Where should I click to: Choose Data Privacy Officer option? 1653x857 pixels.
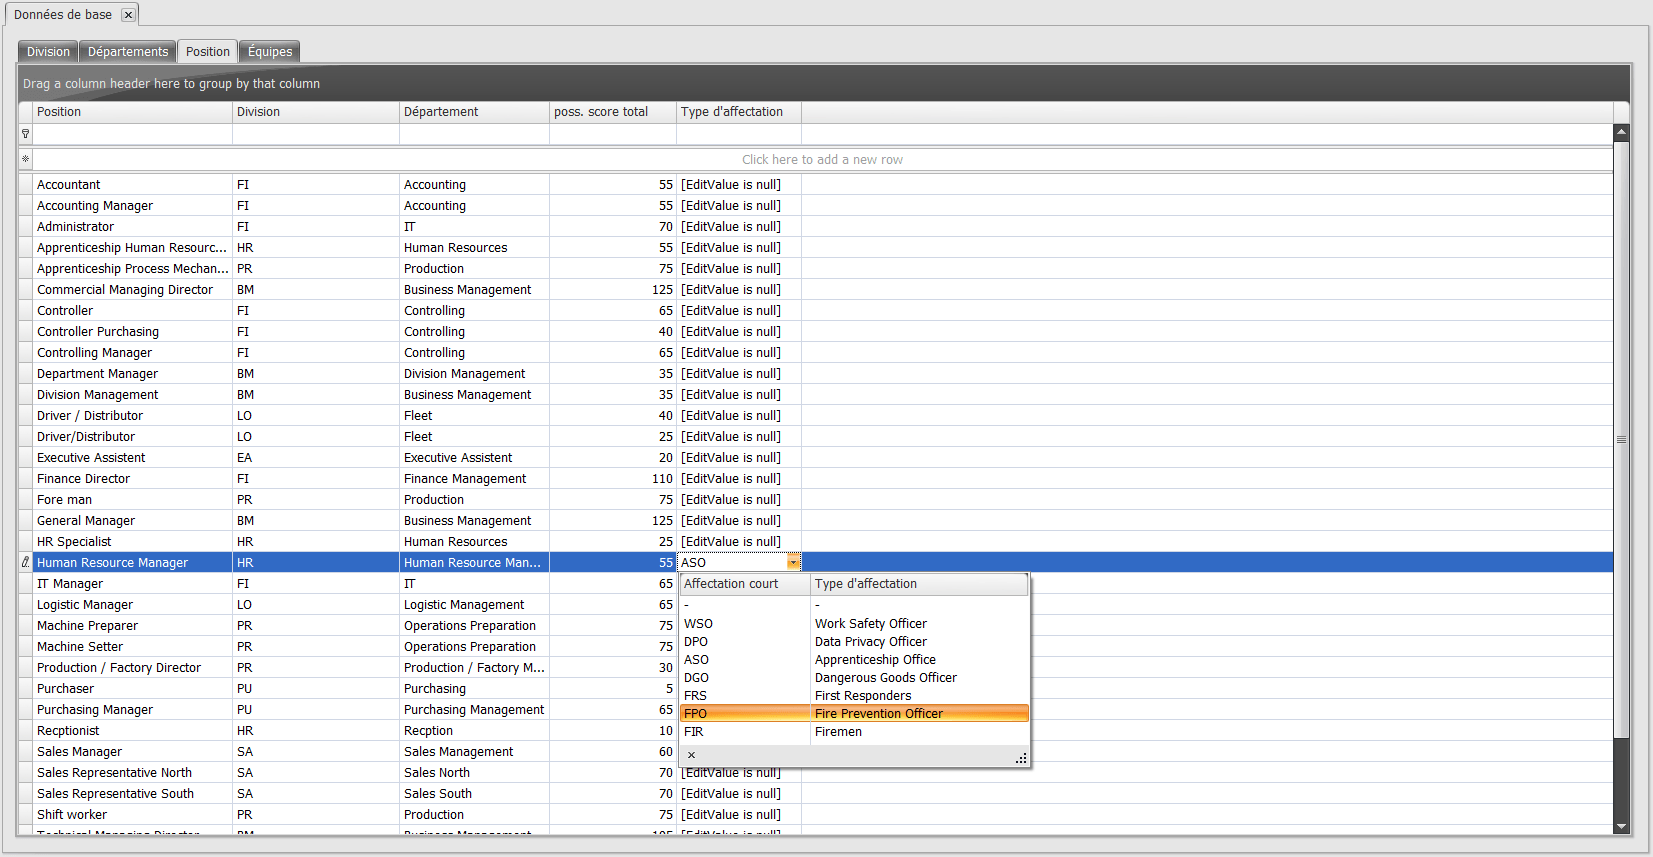pyautogui.click(x=870, y=642)
